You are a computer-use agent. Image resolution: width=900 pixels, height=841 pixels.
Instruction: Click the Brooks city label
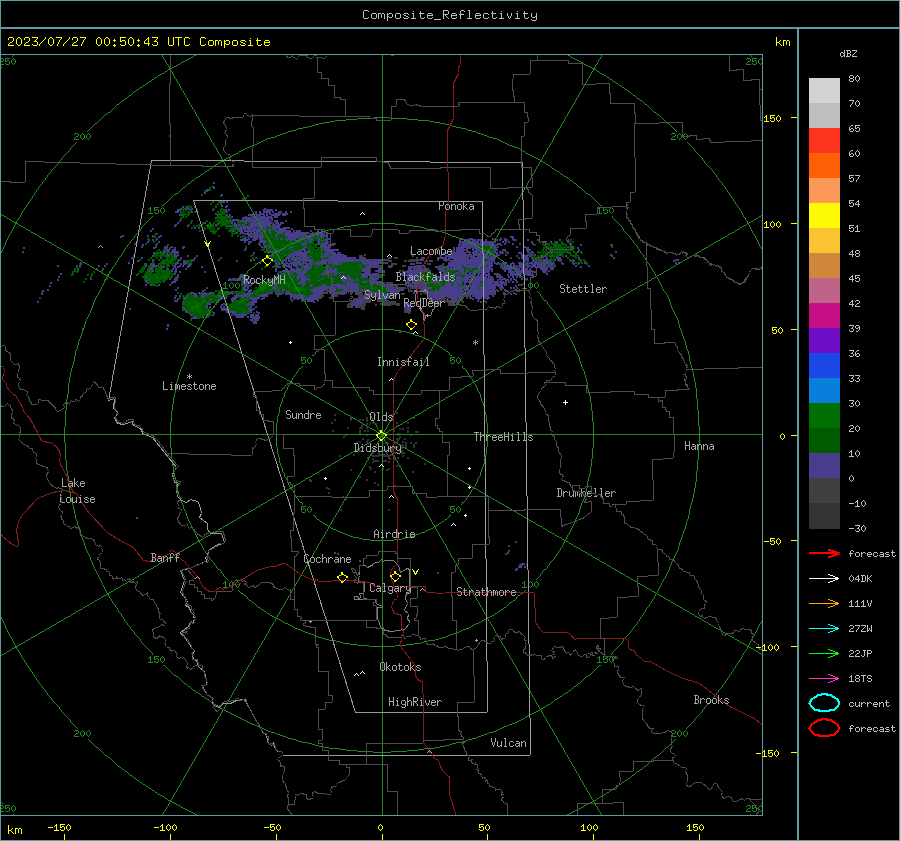(x=711, y=700)
